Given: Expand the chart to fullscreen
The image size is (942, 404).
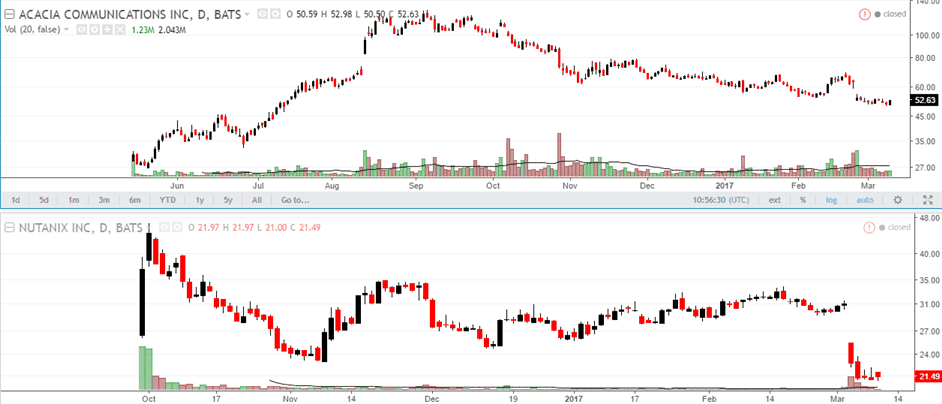Looking at the screenshot, I should (928, 200).
